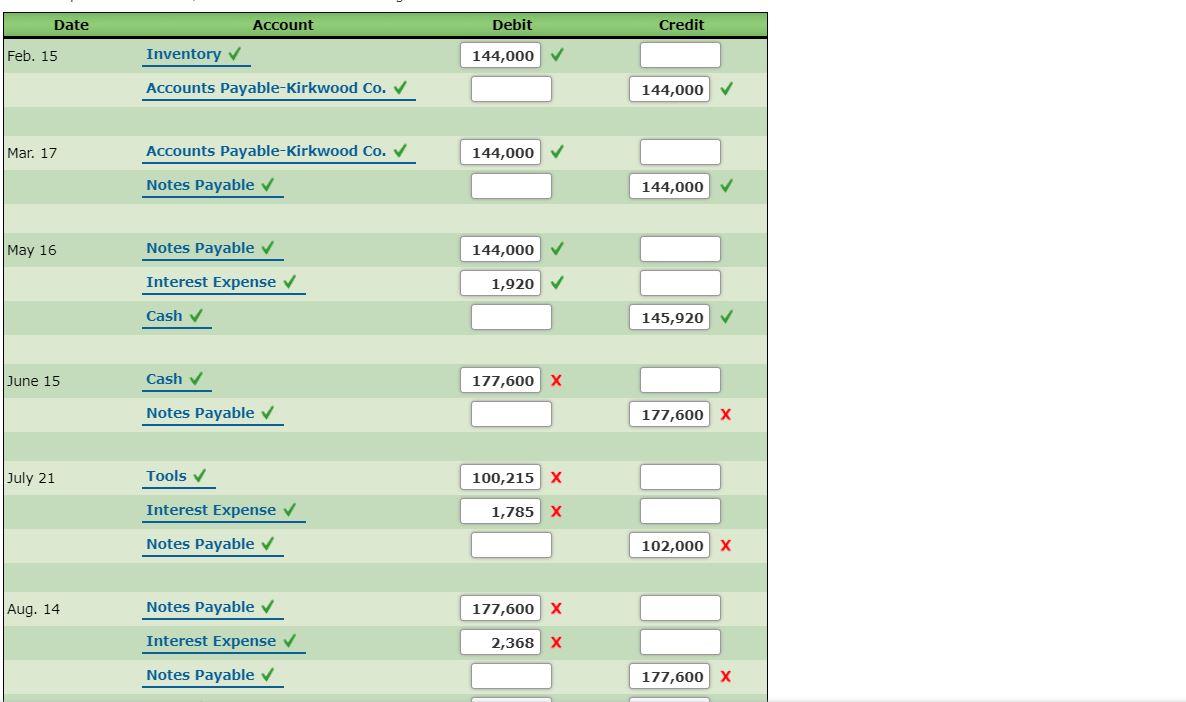Click the Debit column header
1186x702 pixels.
pos(513,24)
